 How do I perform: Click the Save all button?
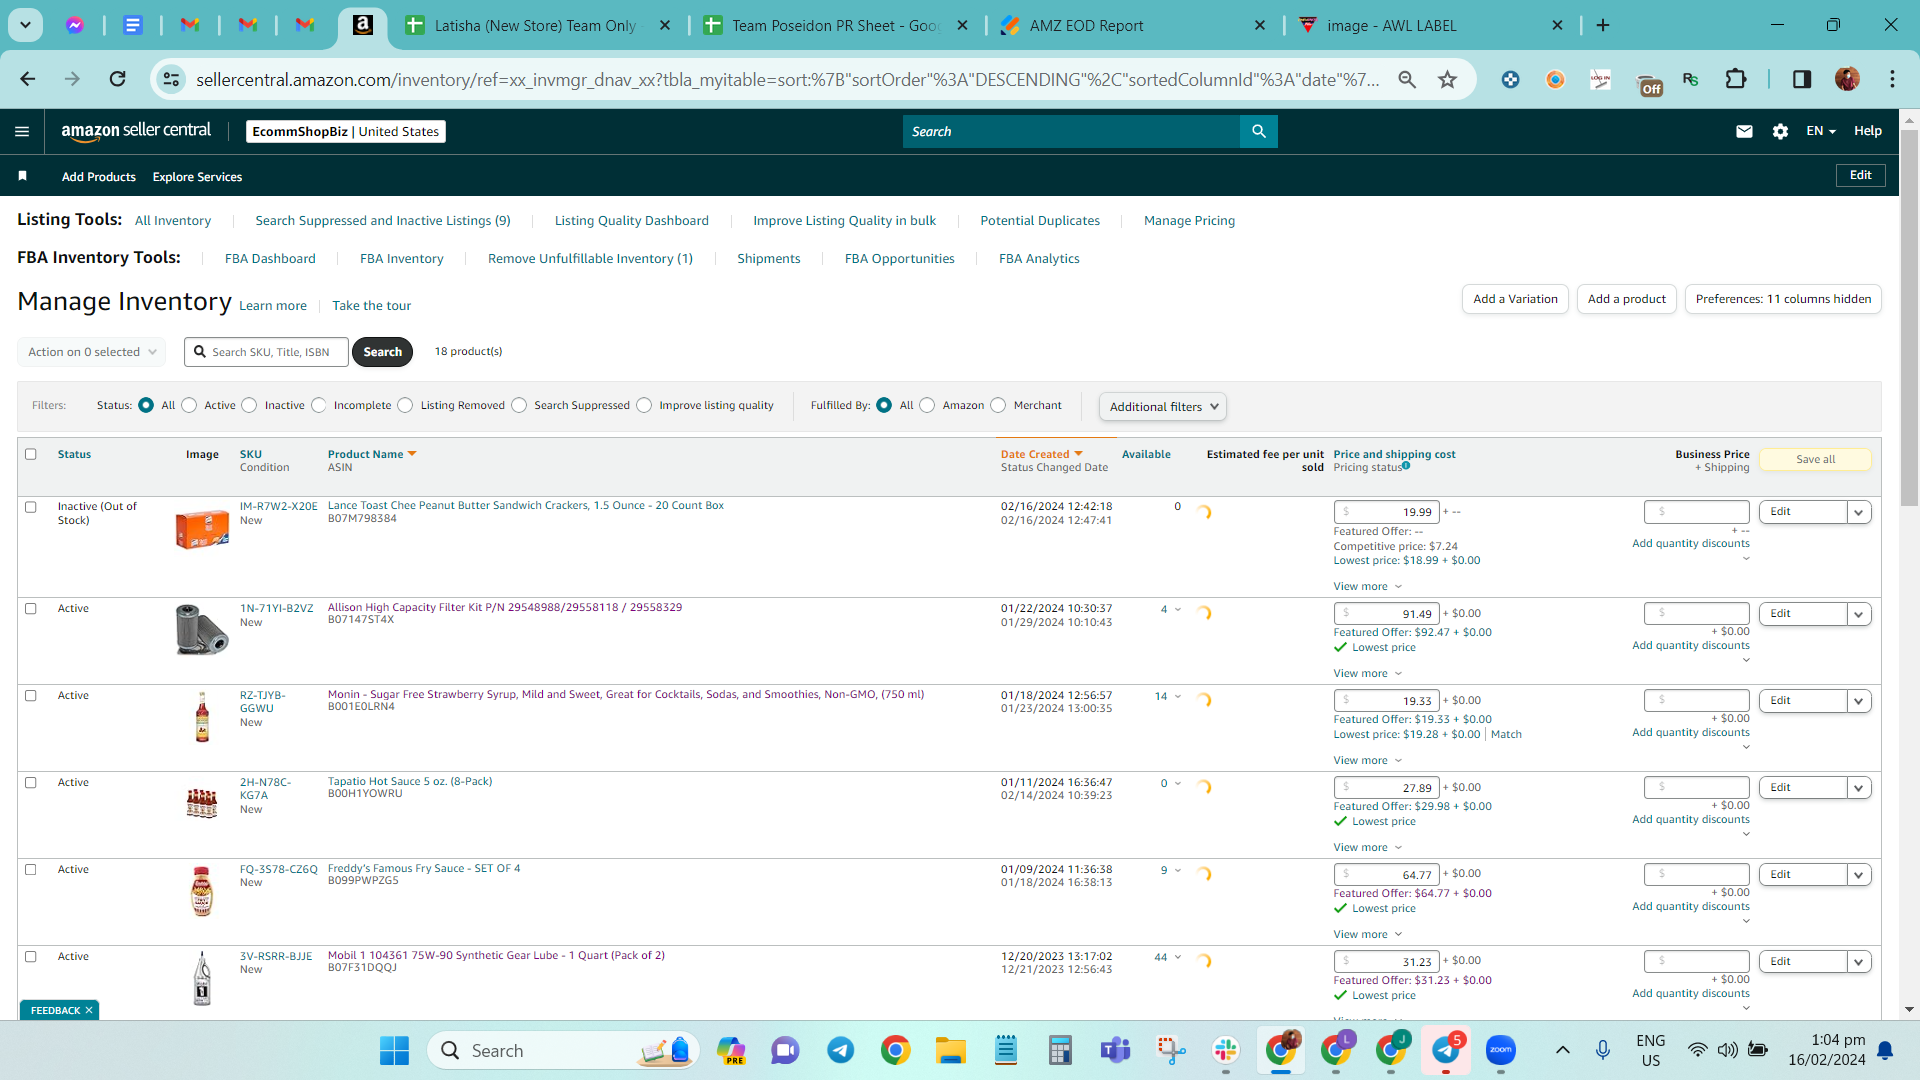point(1815,459)
